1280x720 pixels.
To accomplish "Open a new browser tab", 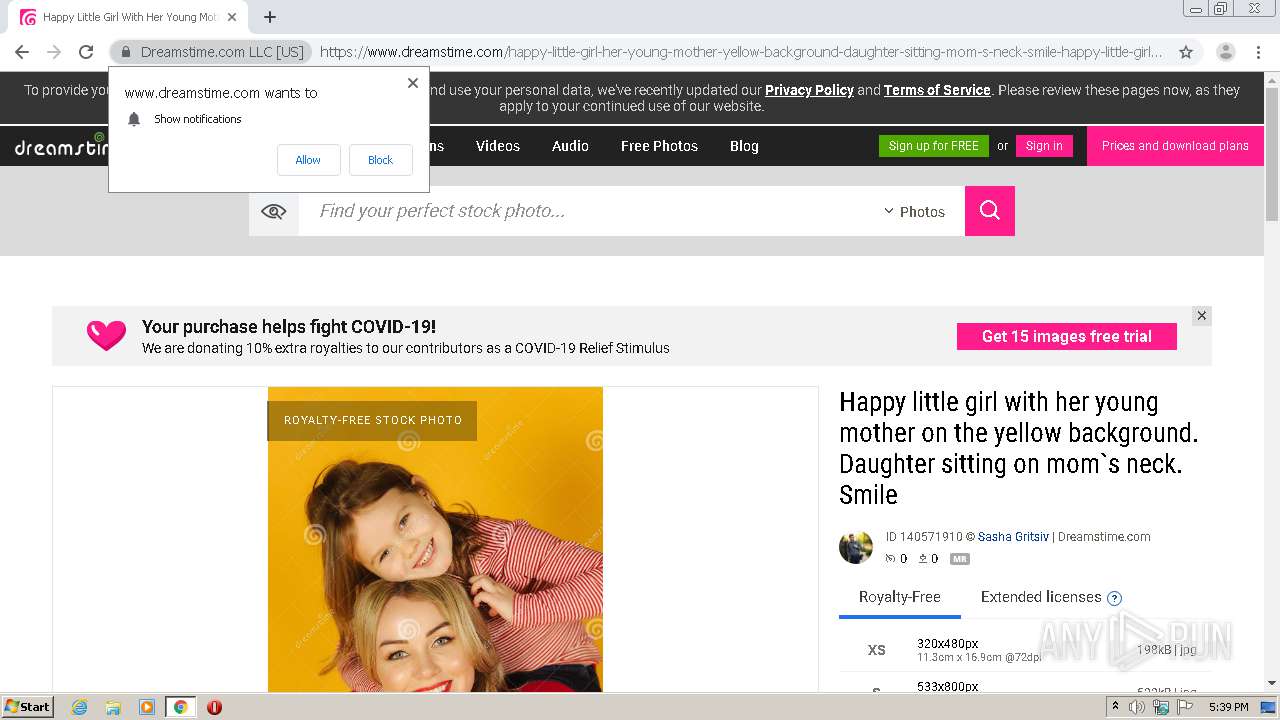I will (x=270, y=17).
